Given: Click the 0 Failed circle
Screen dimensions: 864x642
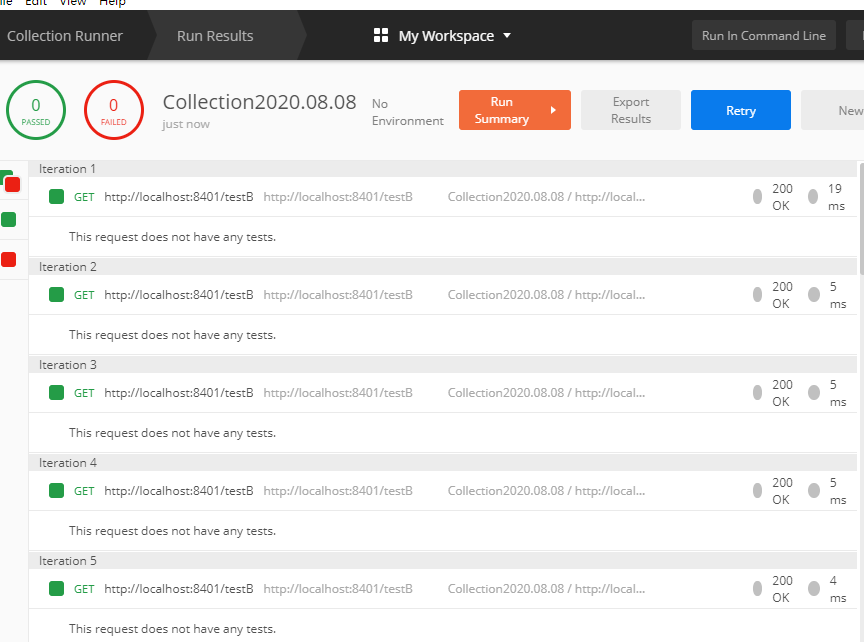Looking at the screenshot, I should click(114, 110).
